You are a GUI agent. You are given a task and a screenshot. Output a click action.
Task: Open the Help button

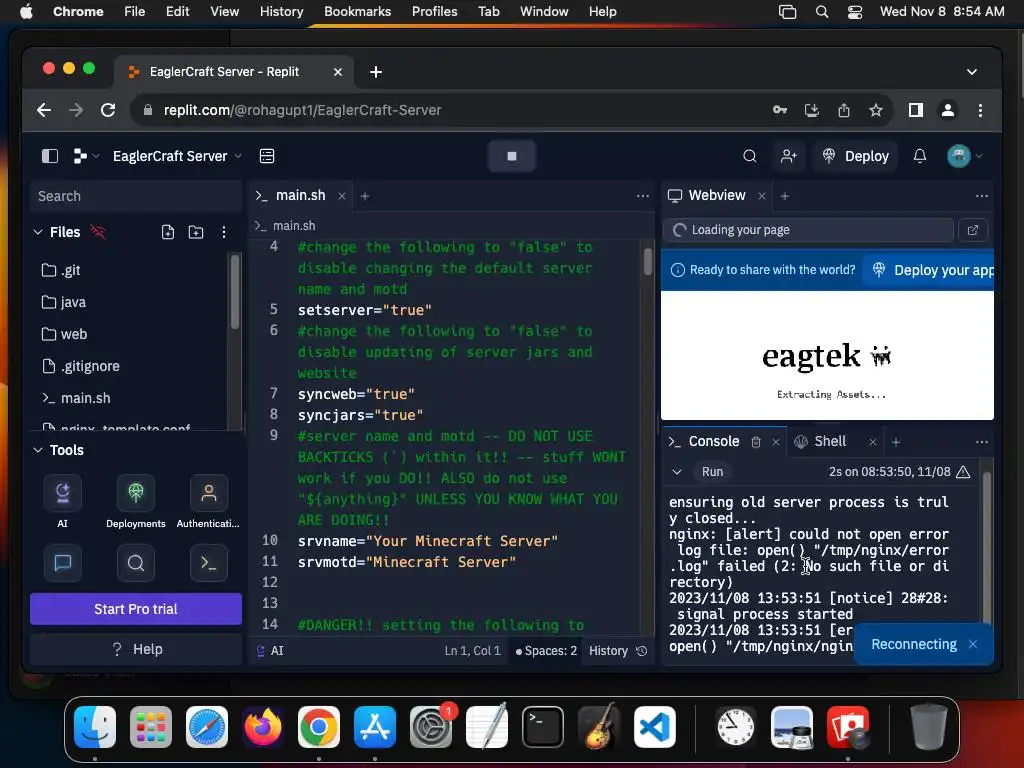[136, 649]
